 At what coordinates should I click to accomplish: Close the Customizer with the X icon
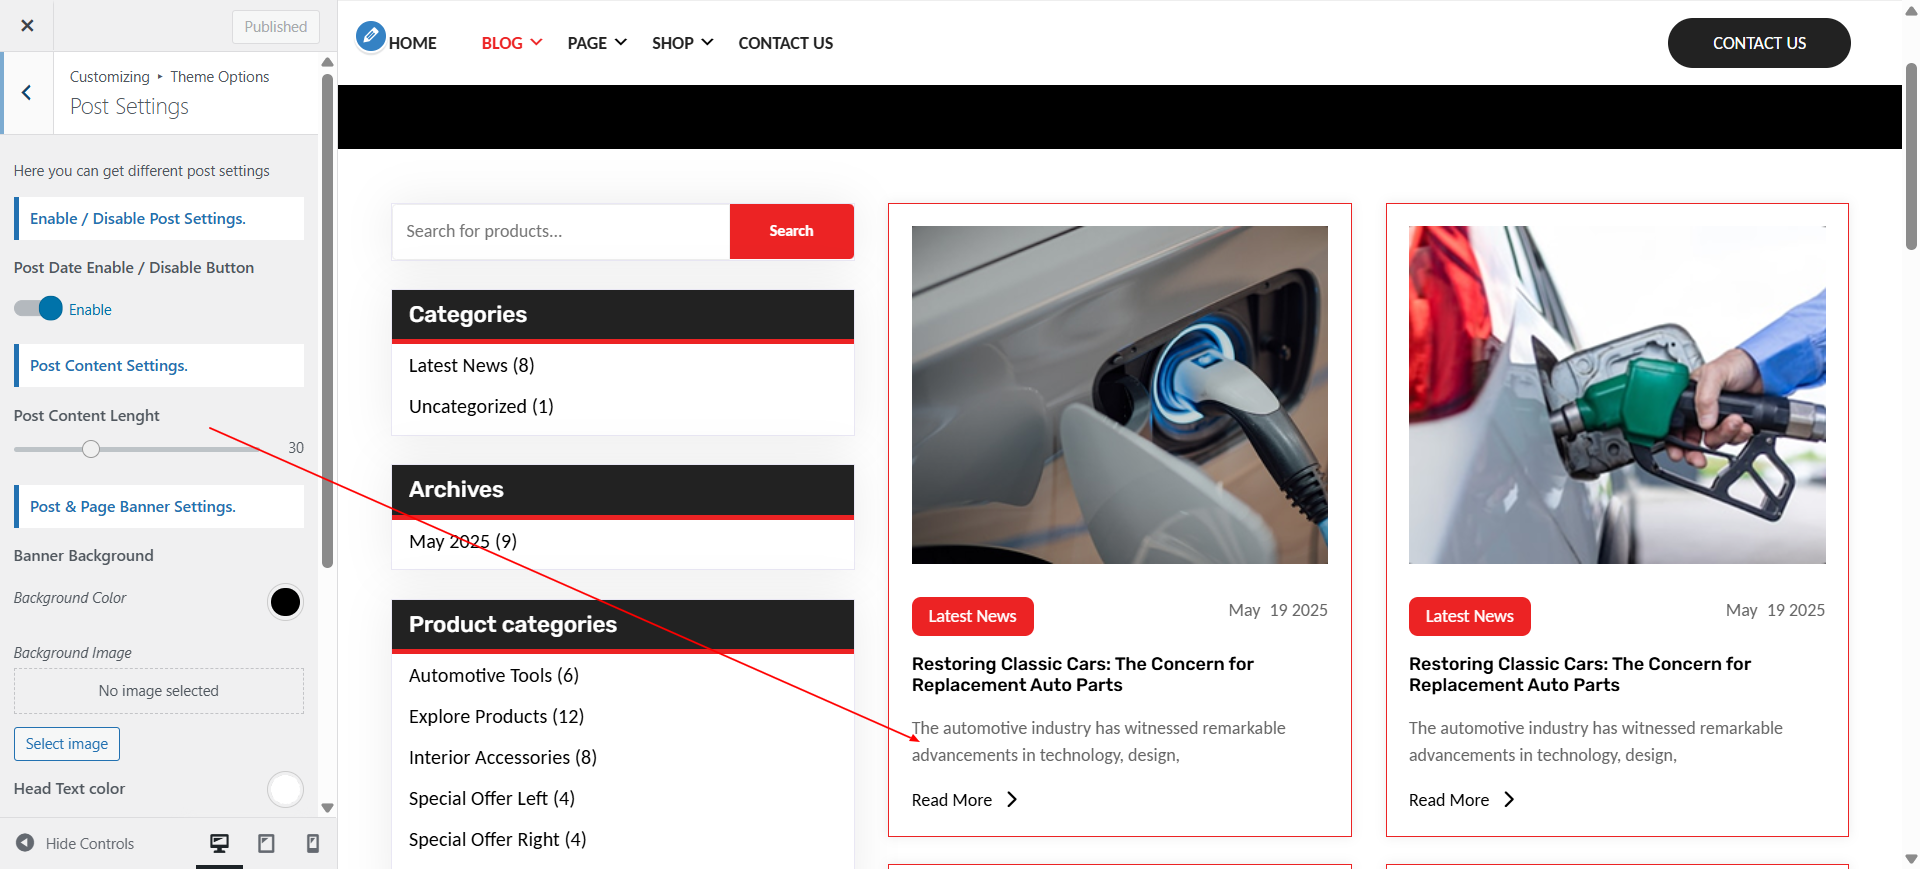point(27,26)
